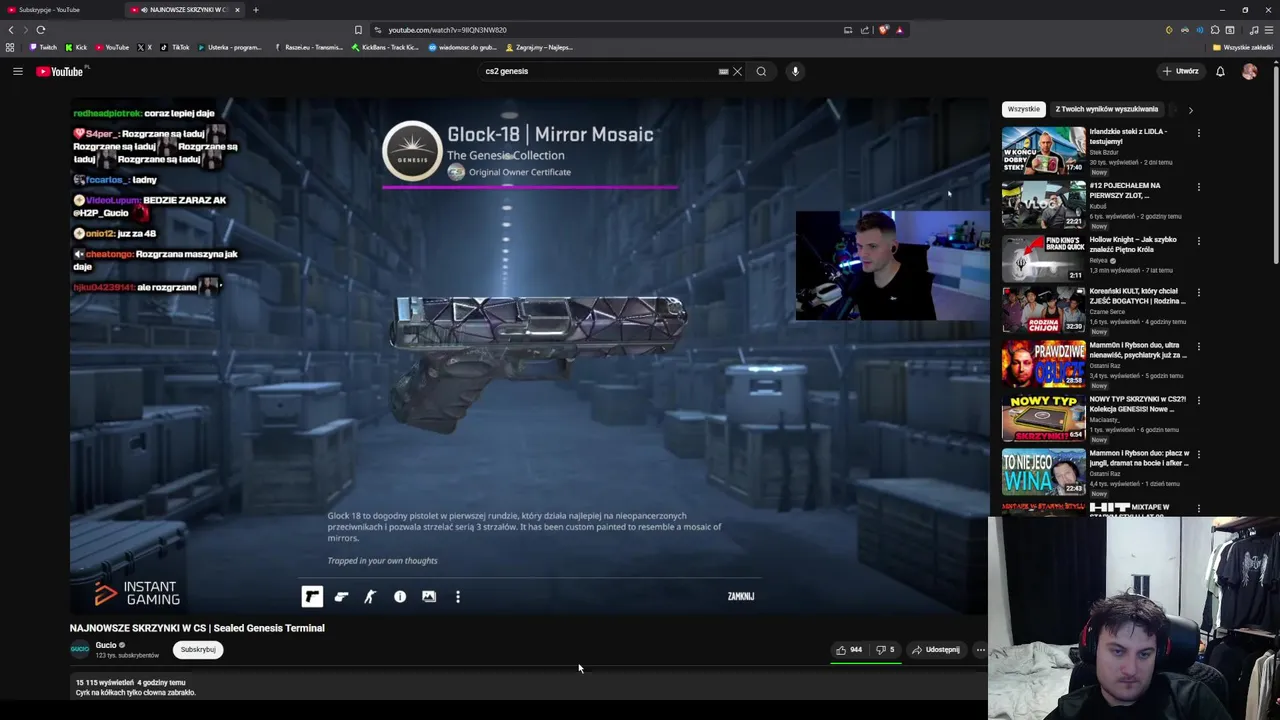Go back with browser back arrow
1280x720 pixels.
(11, 30)
